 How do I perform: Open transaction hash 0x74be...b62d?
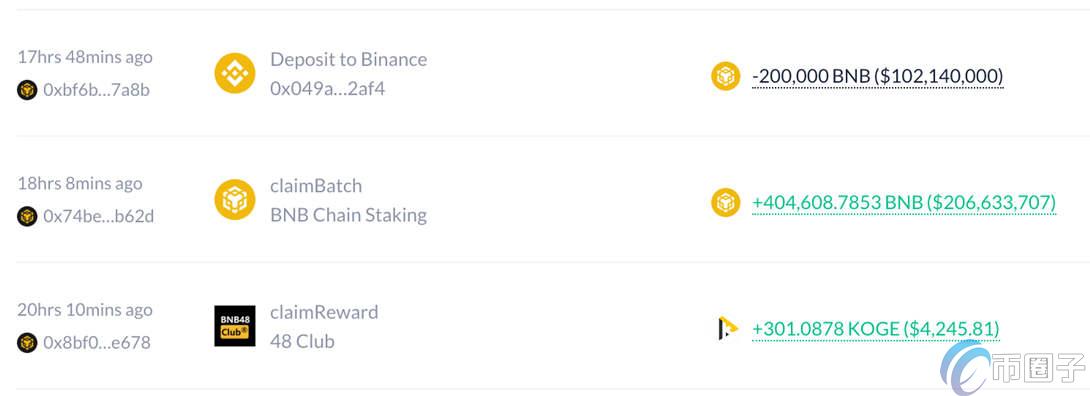click(x=99, y=217)
